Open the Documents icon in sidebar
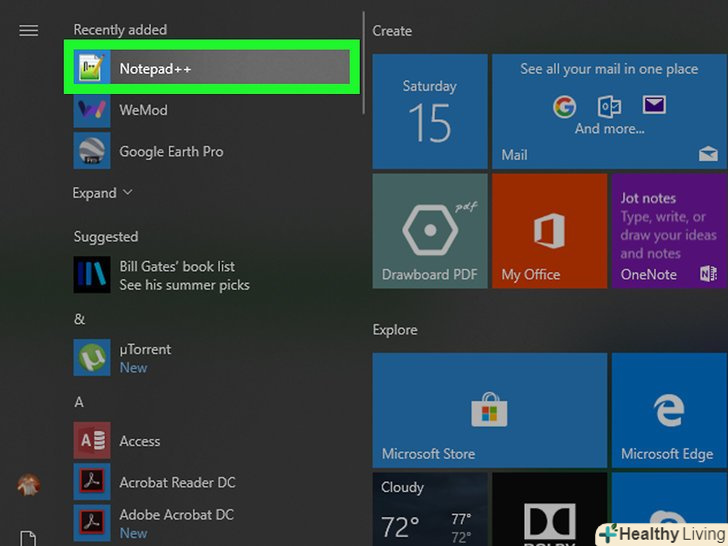 click(28, 538)
